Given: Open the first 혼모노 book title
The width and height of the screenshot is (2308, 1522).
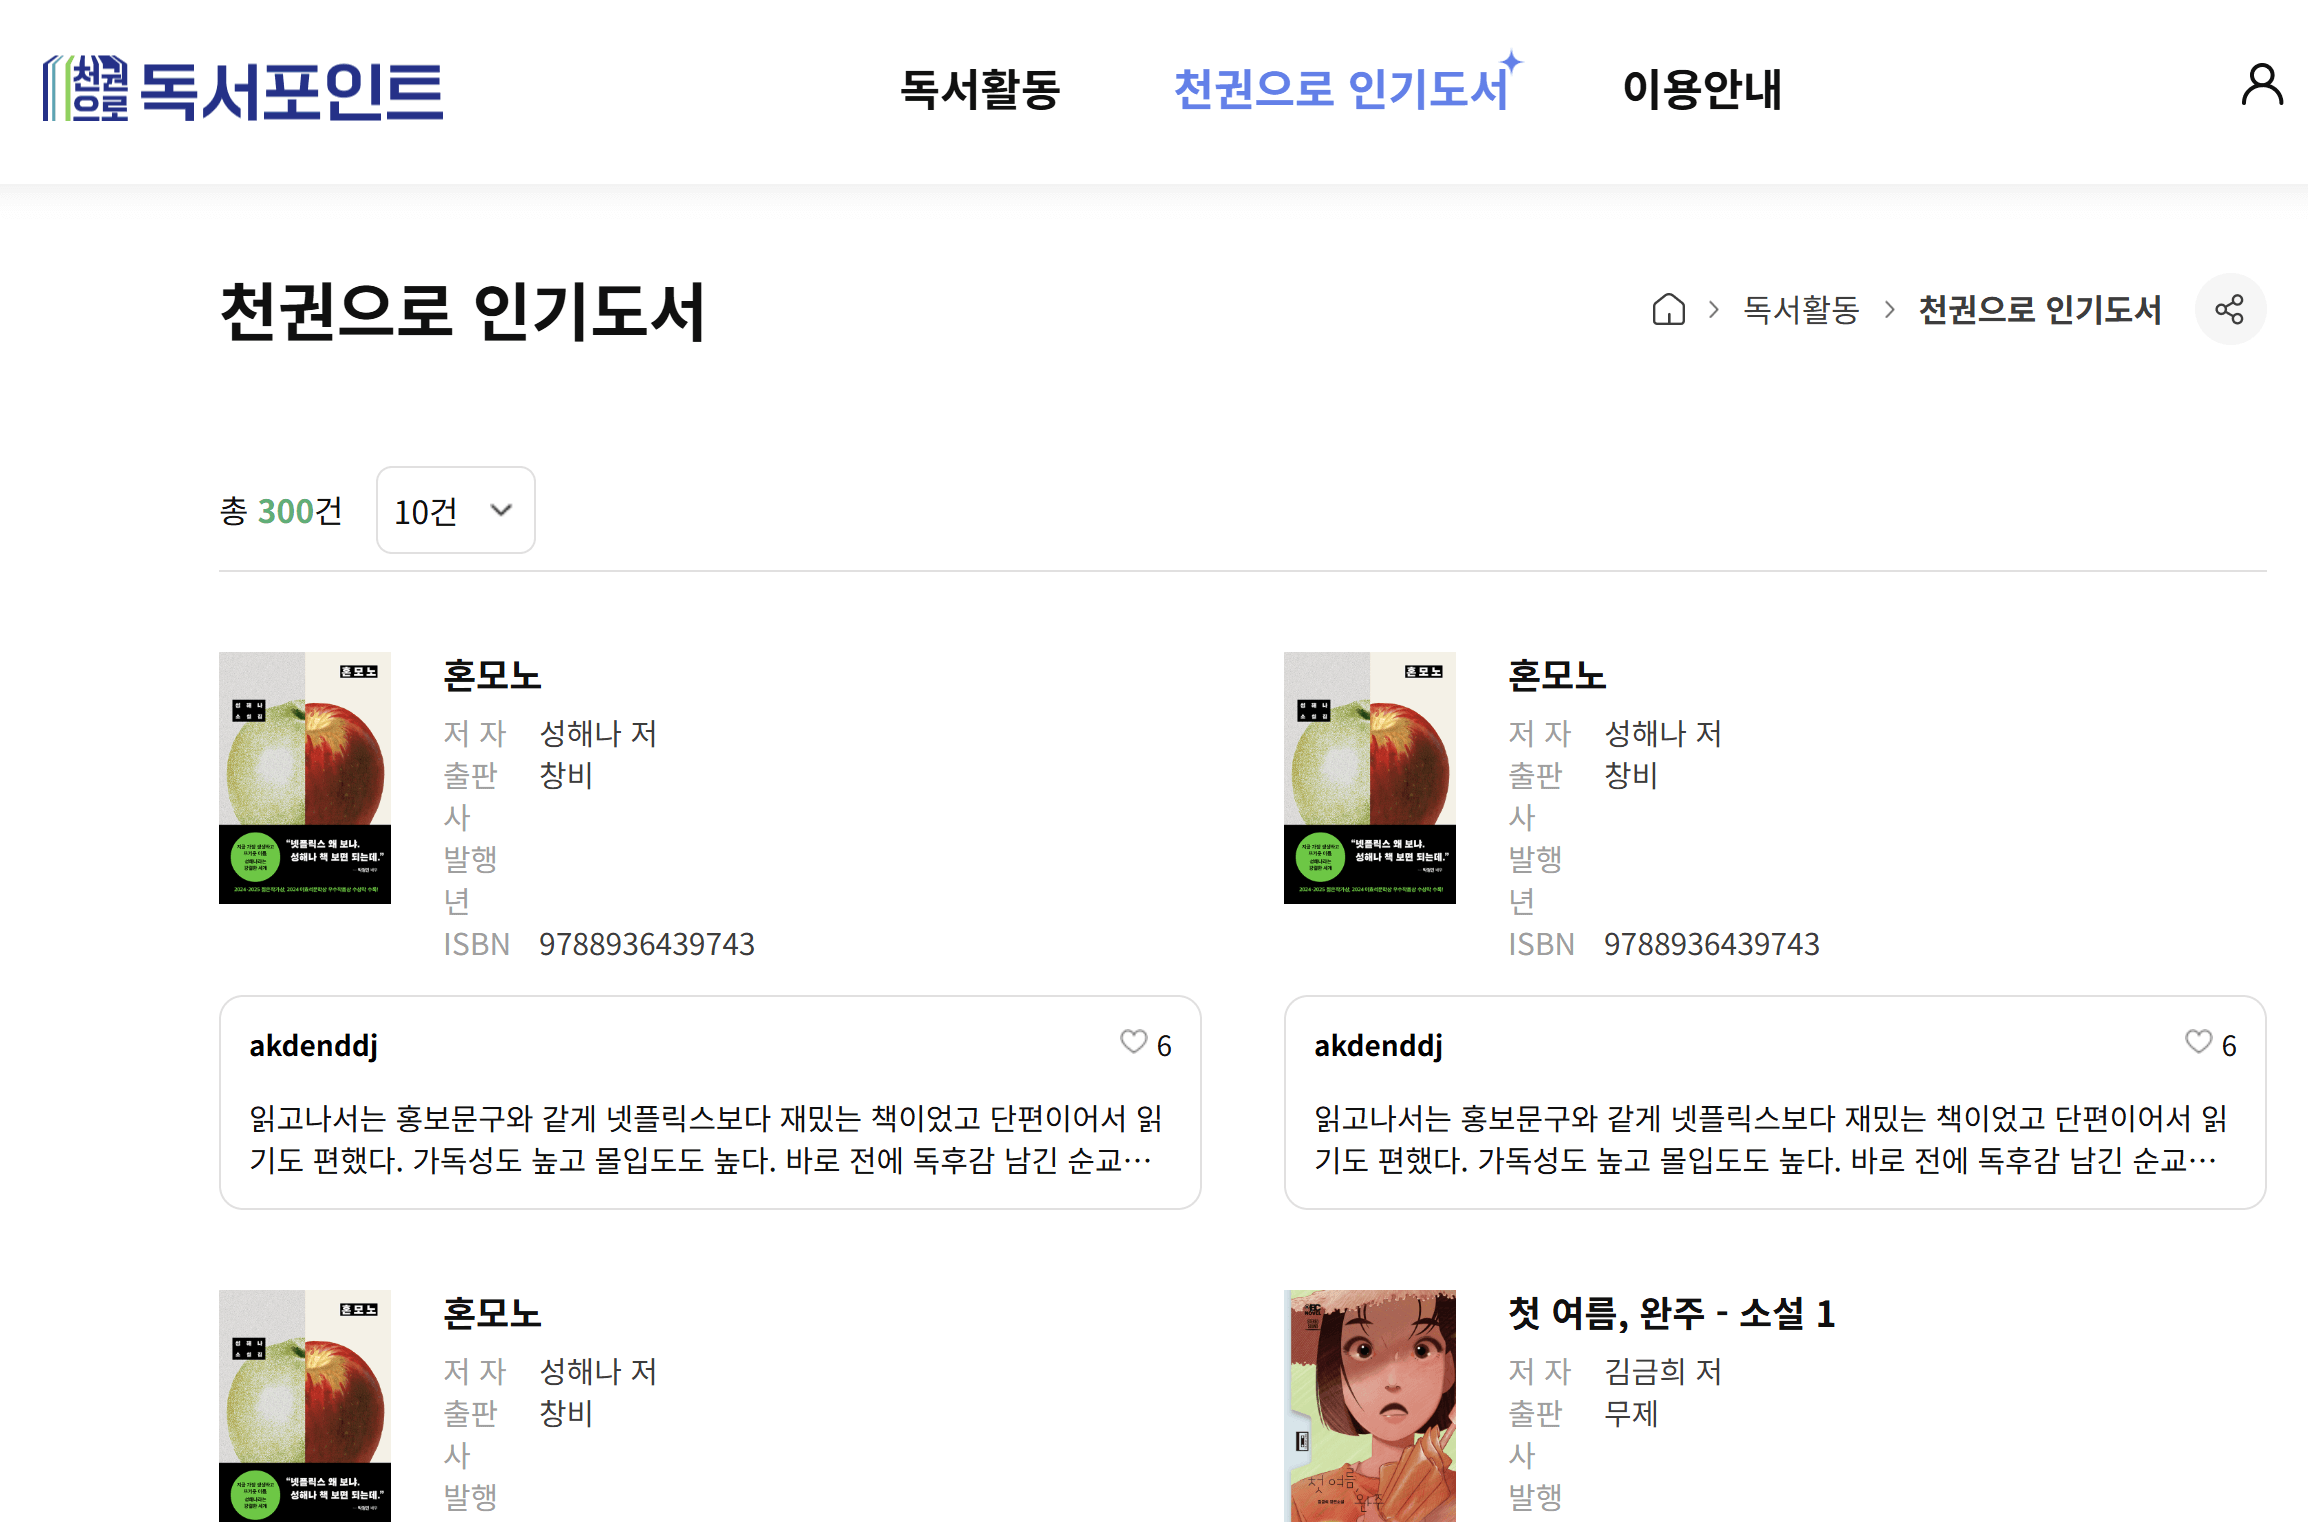Looking at the screenshot, I should 492,675.
